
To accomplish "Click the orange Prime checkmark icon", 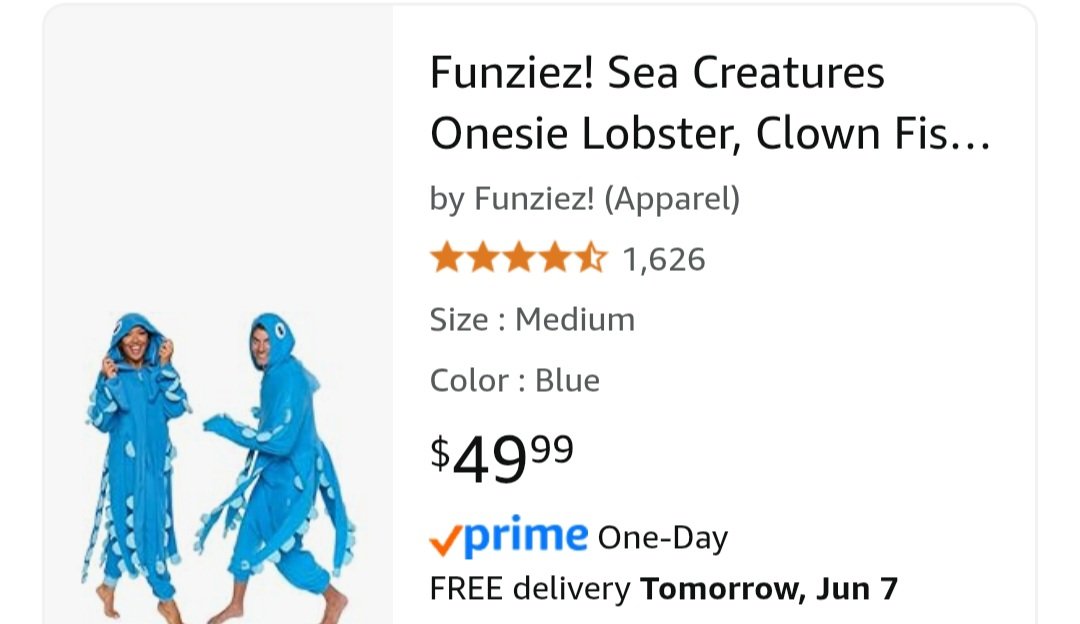I will 445,540.
